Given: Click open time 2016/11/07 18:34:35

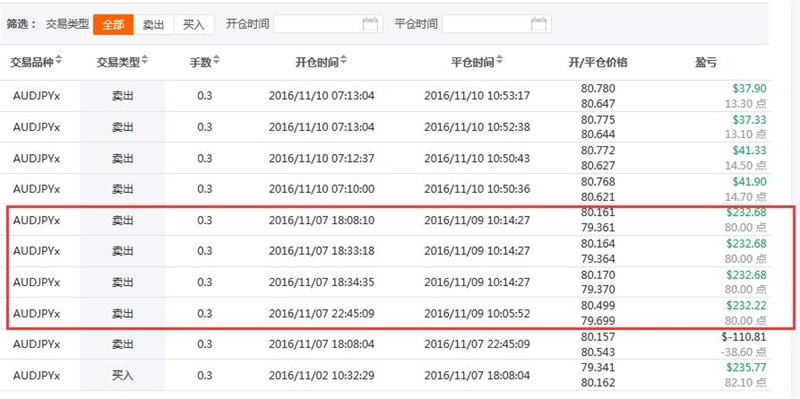Looking at the screenshot, I should click(x=321, y=282).
